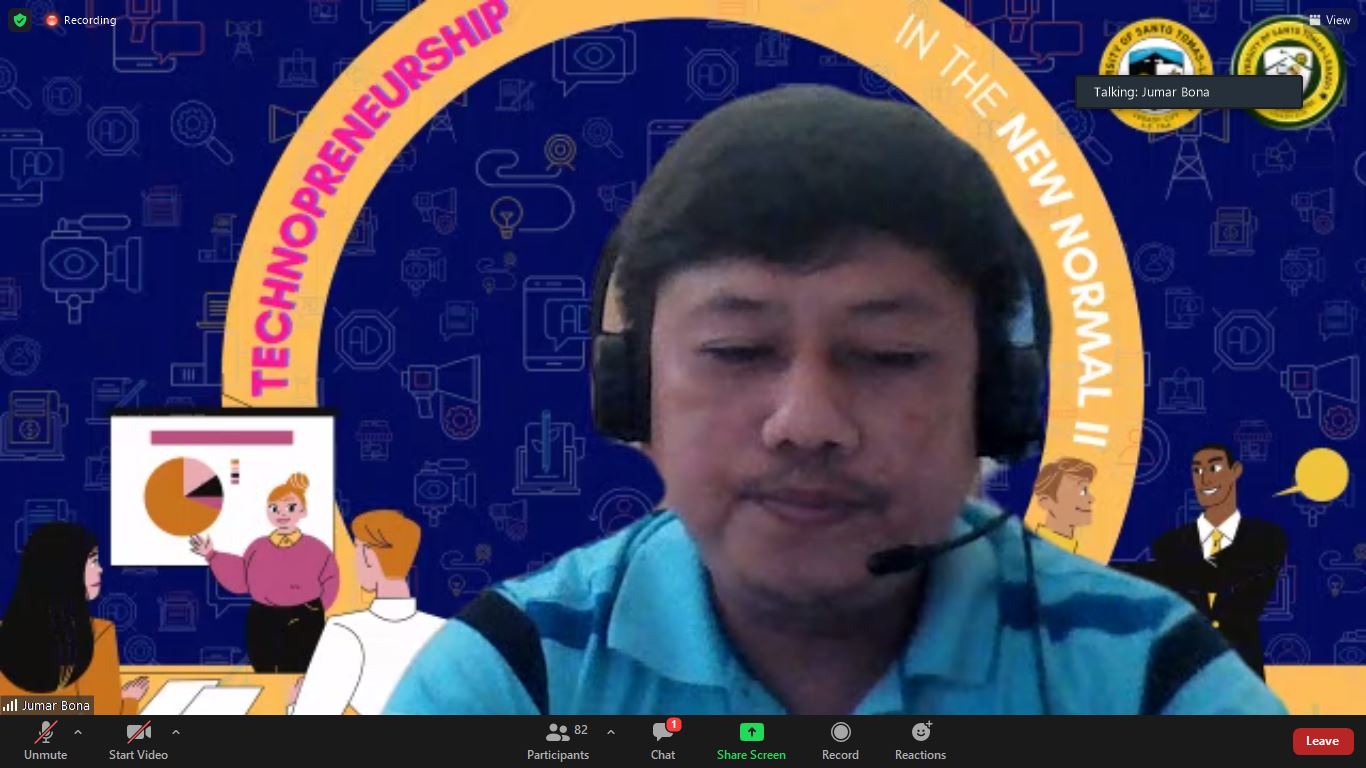
Task: Open the Chat panel
Action: coord(662,741)
